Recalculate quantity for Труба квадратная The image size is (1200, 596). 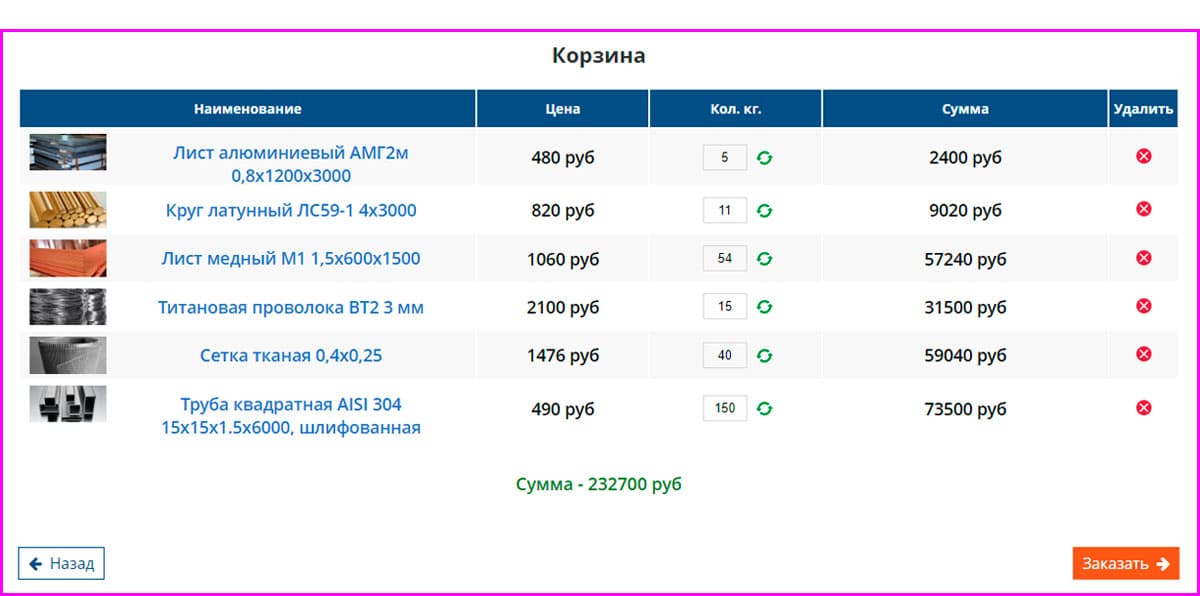tap(765, 408)
